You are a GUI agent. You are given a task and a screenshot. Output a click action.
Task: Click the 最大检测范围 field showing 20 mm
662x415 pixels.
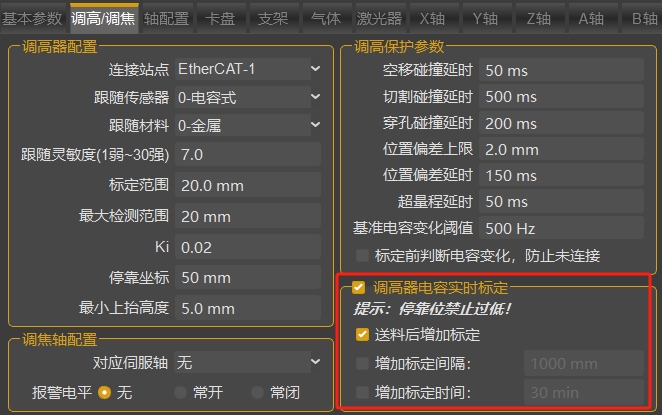(x=248, y=216)
